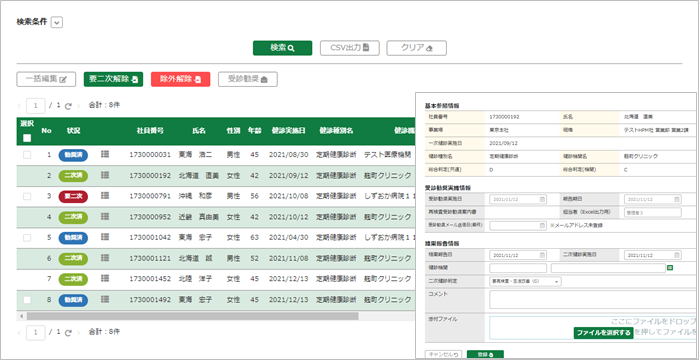Viewport: 699px width, 360px height.
Task: Open the detail list icon for row 4 近畿
Action: pyautogui.click(x=105, y=217)
